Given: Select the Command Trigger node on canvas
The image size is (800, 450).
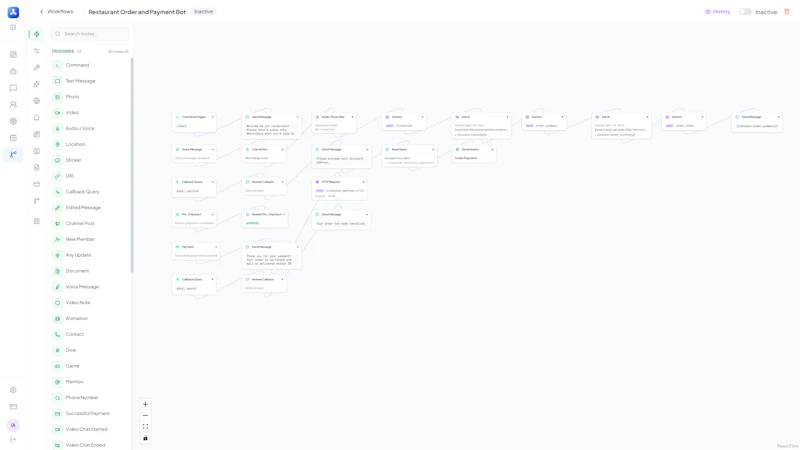Looking at the screenshot, I should tap(194, 122).
